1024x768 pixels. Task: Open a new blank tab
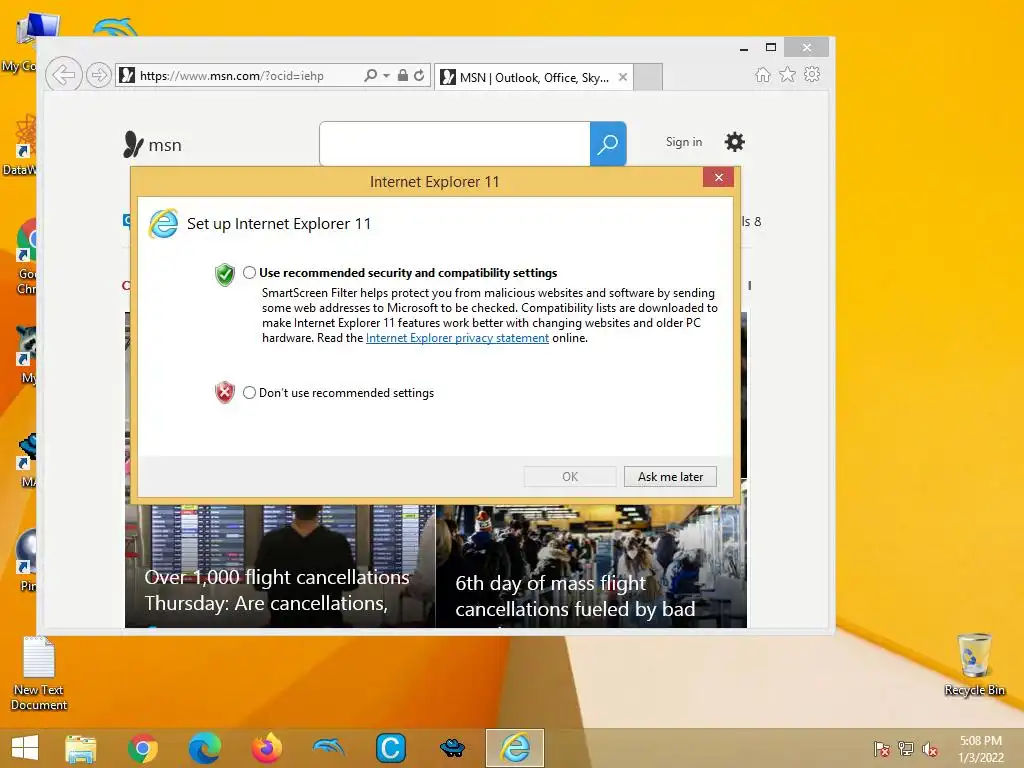pos(648,77)
